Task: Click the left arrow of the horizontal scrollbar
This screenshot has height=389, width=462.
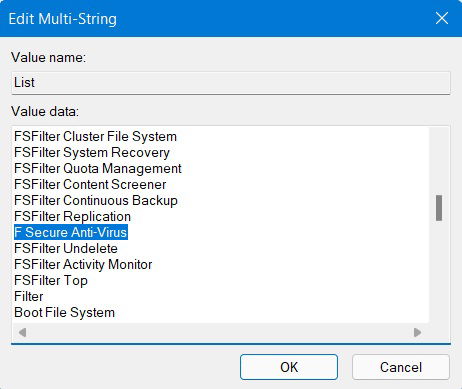Action: (22, 332)
